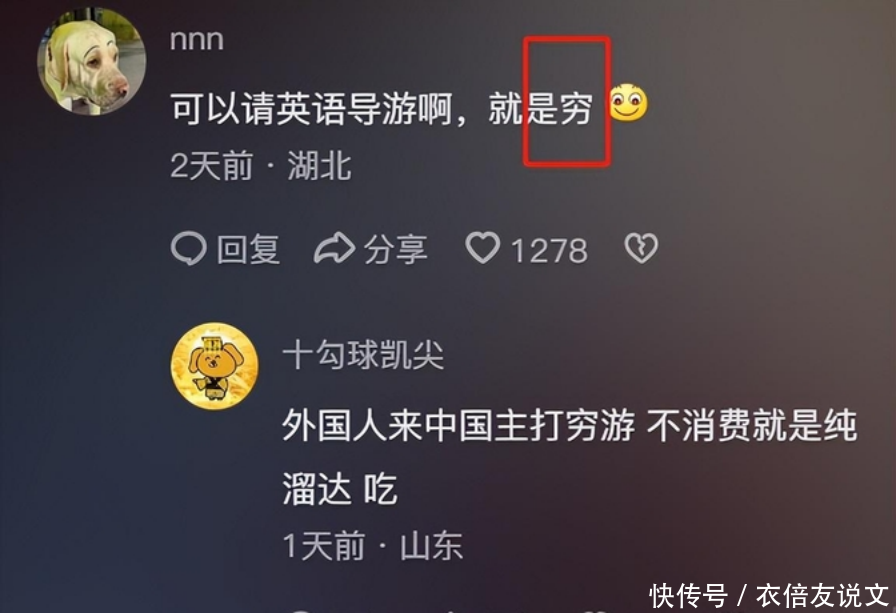Like the comment with the heart icon
Viewport: 896px width, 614px height.
(x=483, y=248)
